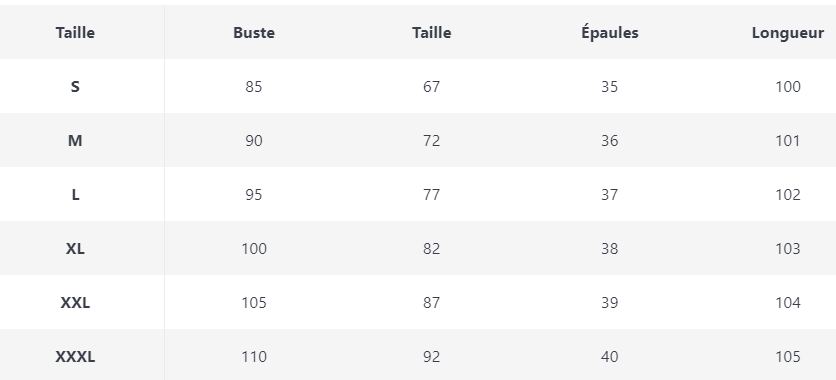This screenshot has height=380, width=836.
Task: Select the XL size row label
Action: pos(75,248)
